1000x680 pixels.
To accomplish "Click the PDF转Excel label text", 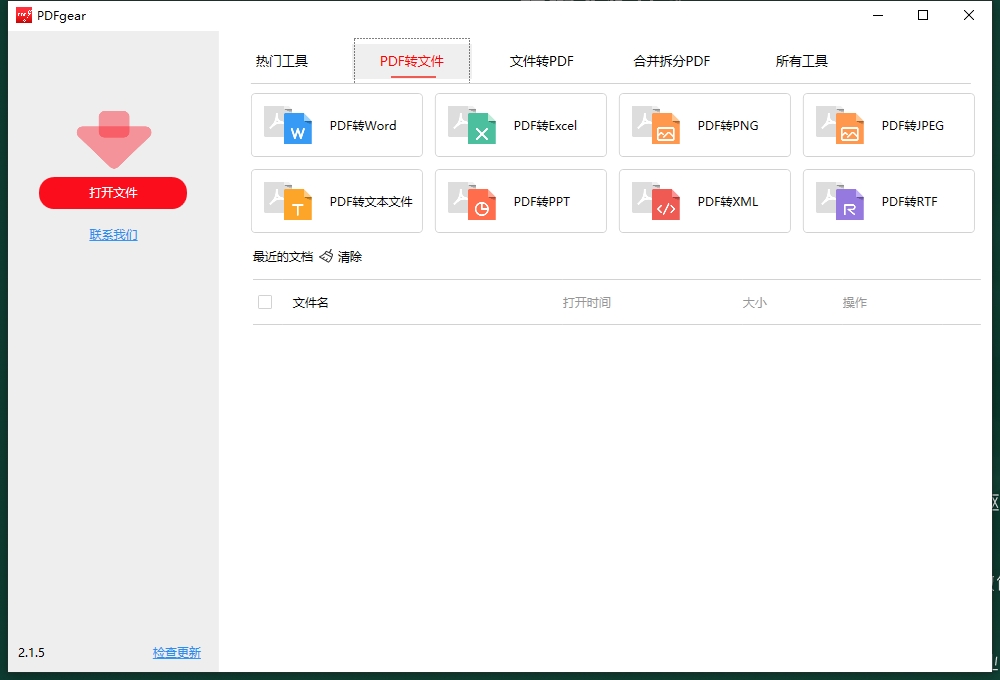I will click(x=545, y=126).
